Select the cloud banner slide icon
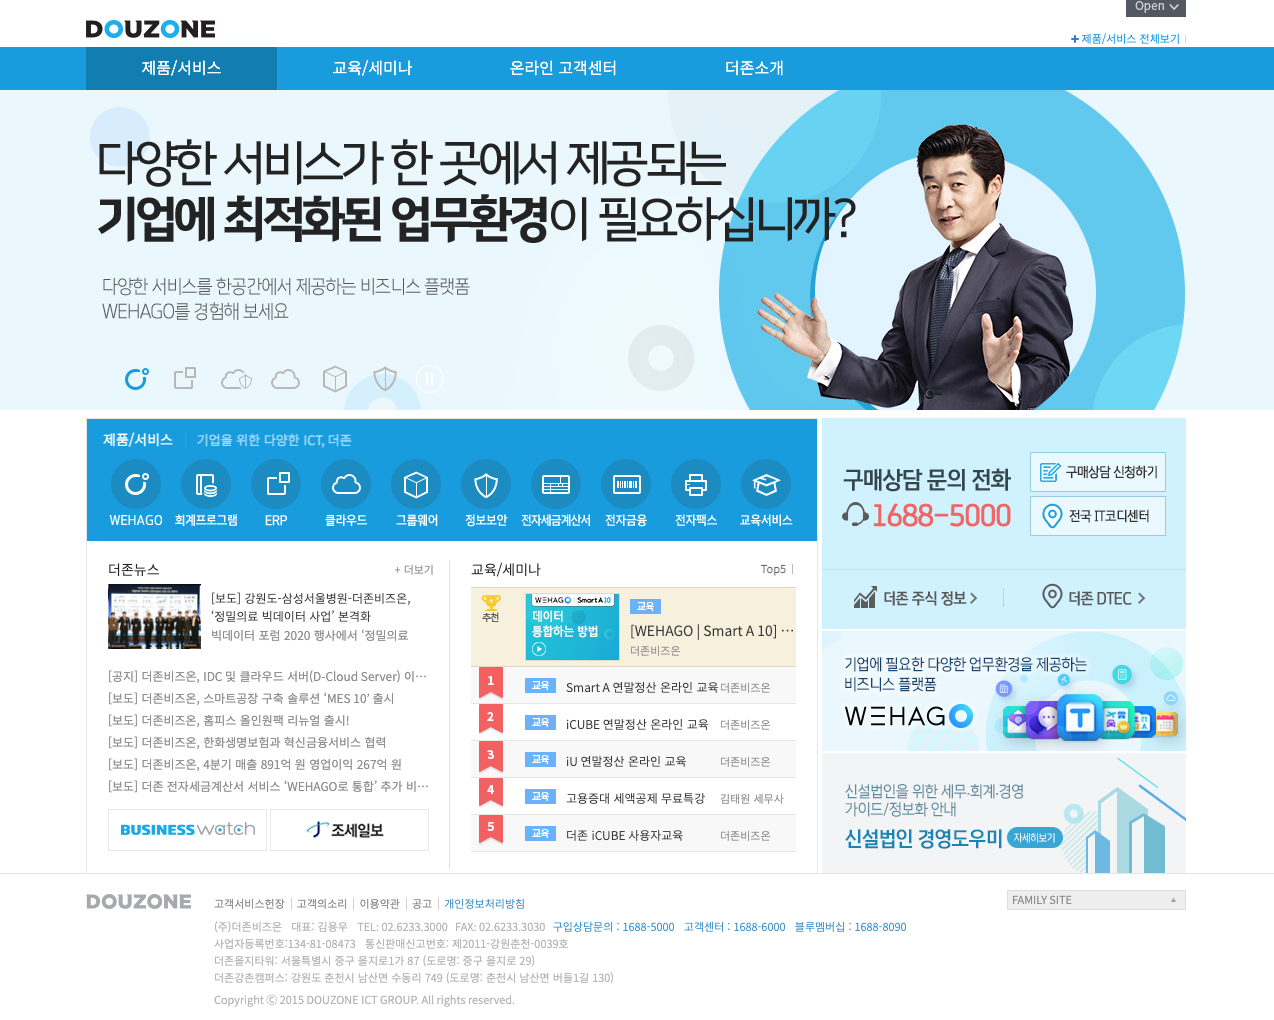Image resolution: width=1274 pixels, height=1020 pixels. 286,379
